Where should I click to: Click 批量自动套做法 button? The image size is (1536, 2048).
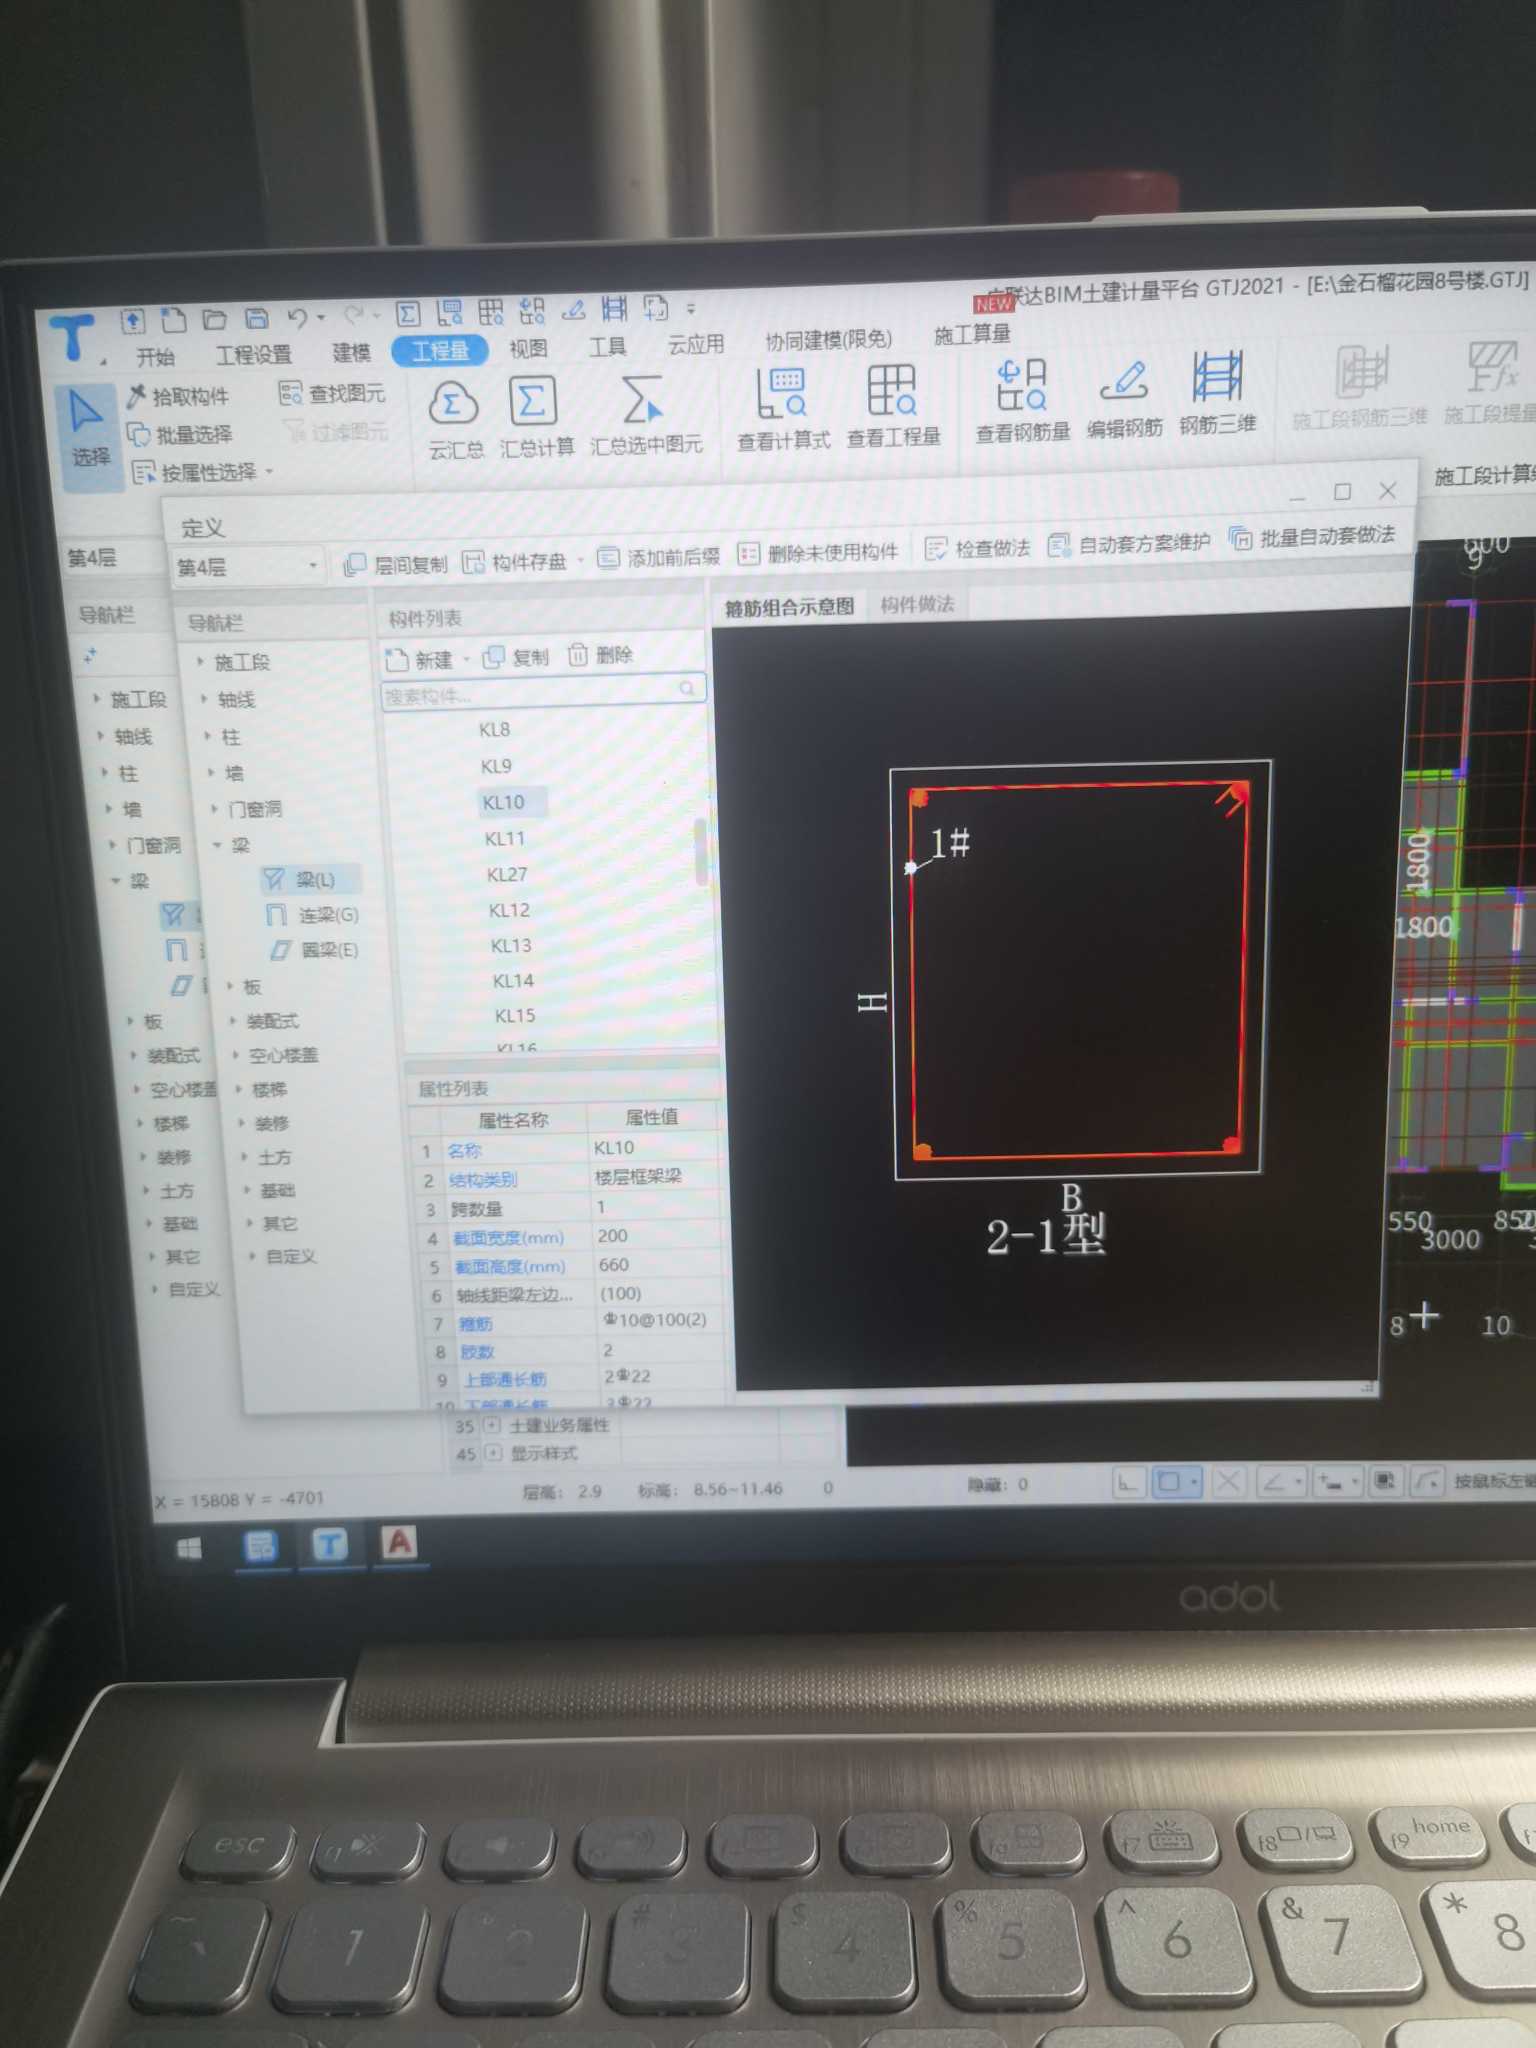(x=1312, y=537)
